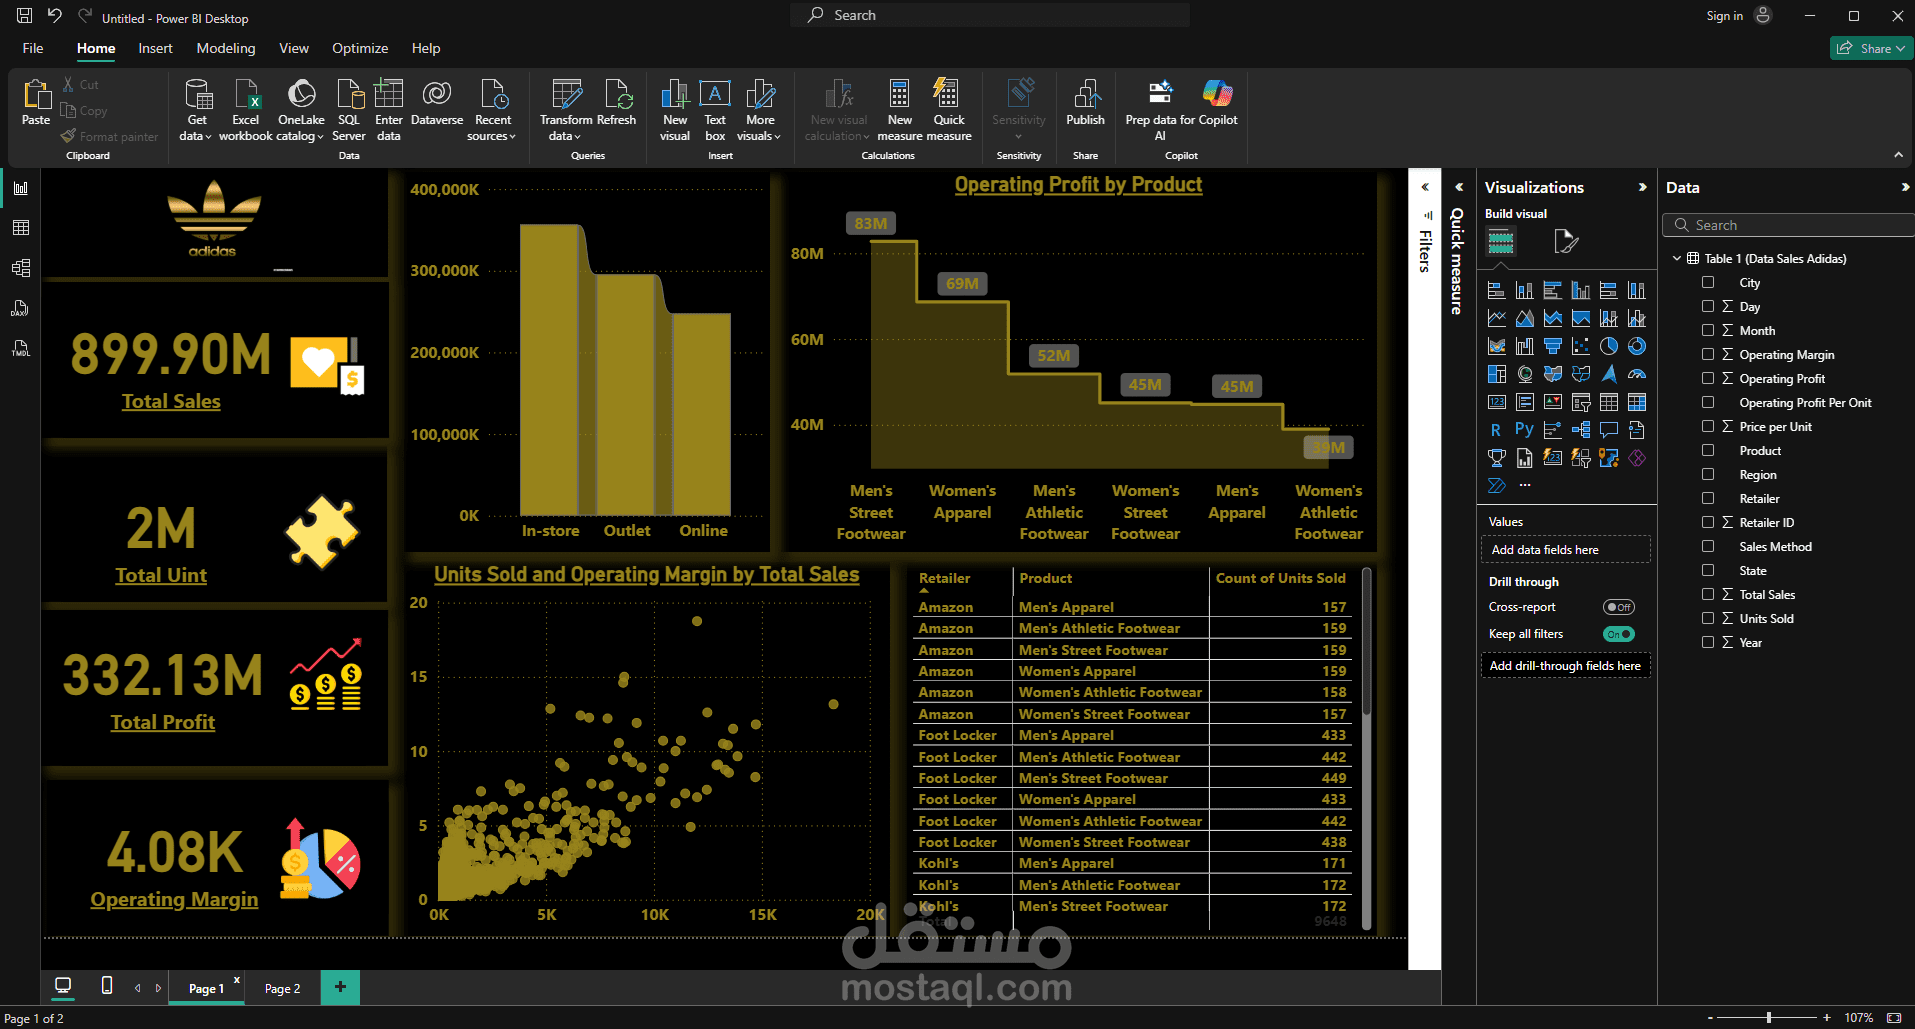Open the Help ribbon tab
This screenshot has height=1029, width=1915.
[x=426, y=48]
